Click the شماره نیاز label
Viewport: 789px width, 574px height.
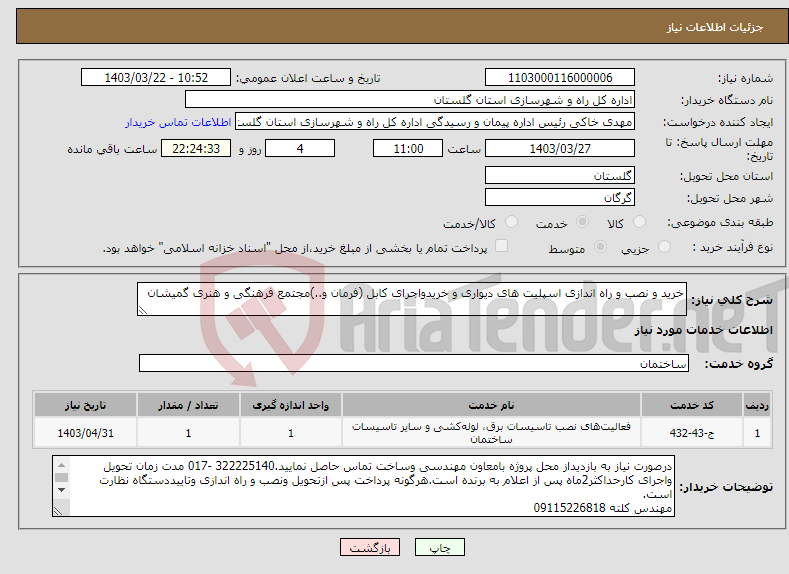coord(745,78)
